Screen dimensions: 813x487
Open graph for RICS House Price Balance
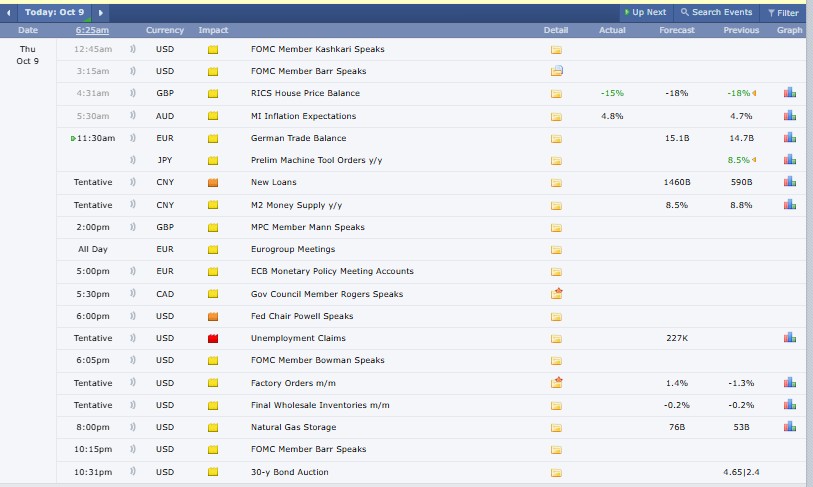click(790, 93)
